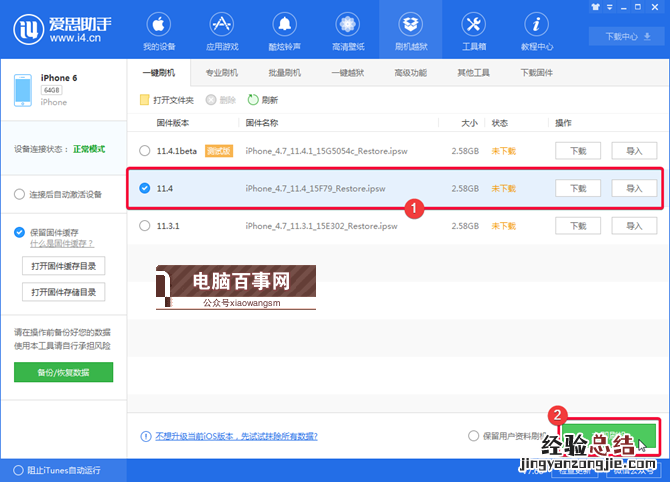
Task: Import firmware for 11.4 row
Action: coord(634,188)
